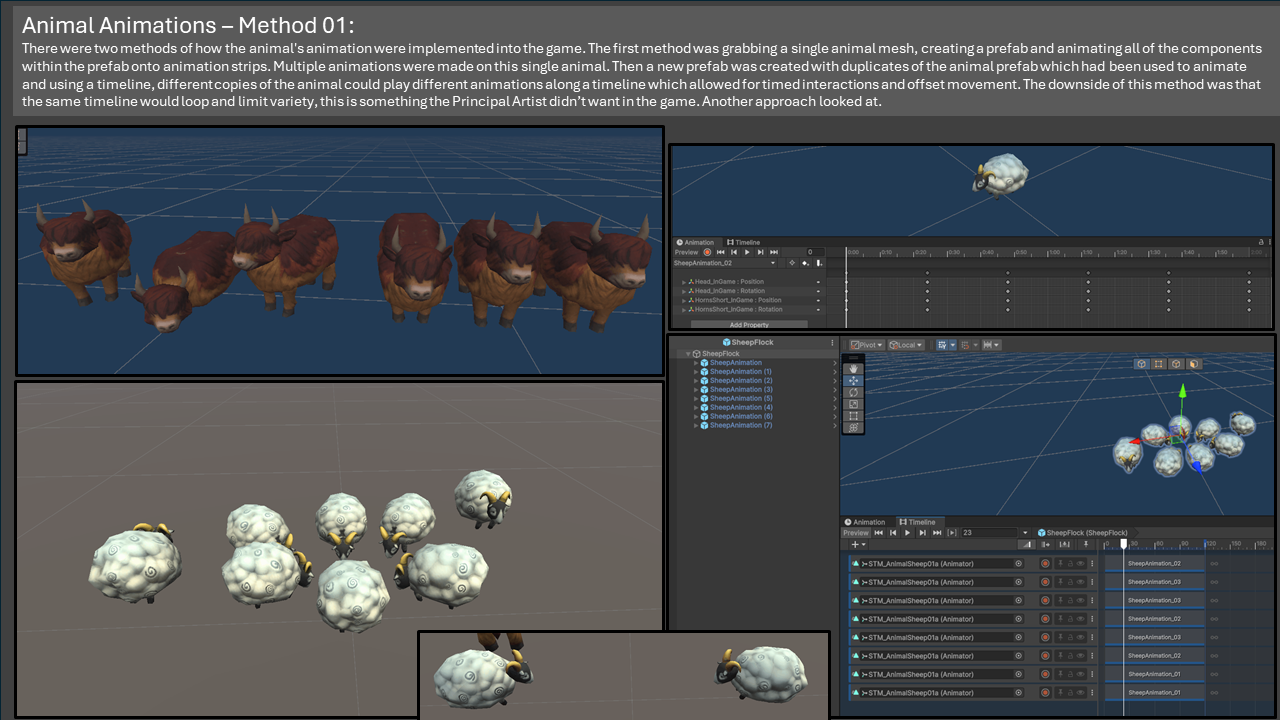This screenshot has height=720, width=1280.
Task: Open the Pivot handle position dropdown
Action: pyautogui.click(x=867, y=345)
